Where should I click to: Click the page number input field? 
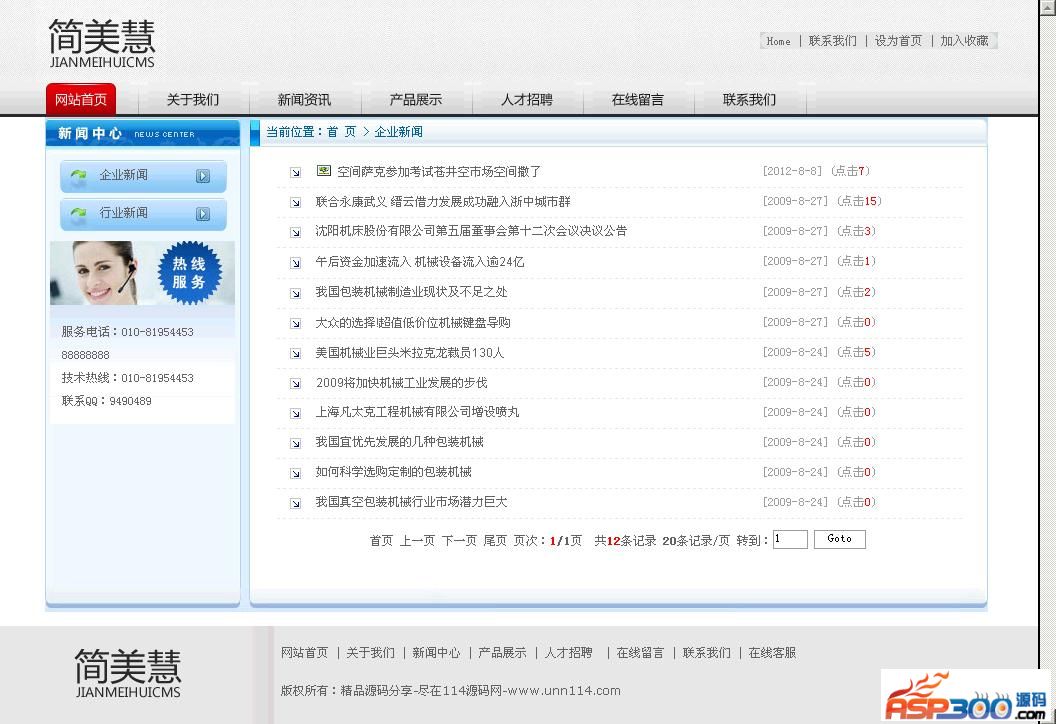click(x=789, y=540)
